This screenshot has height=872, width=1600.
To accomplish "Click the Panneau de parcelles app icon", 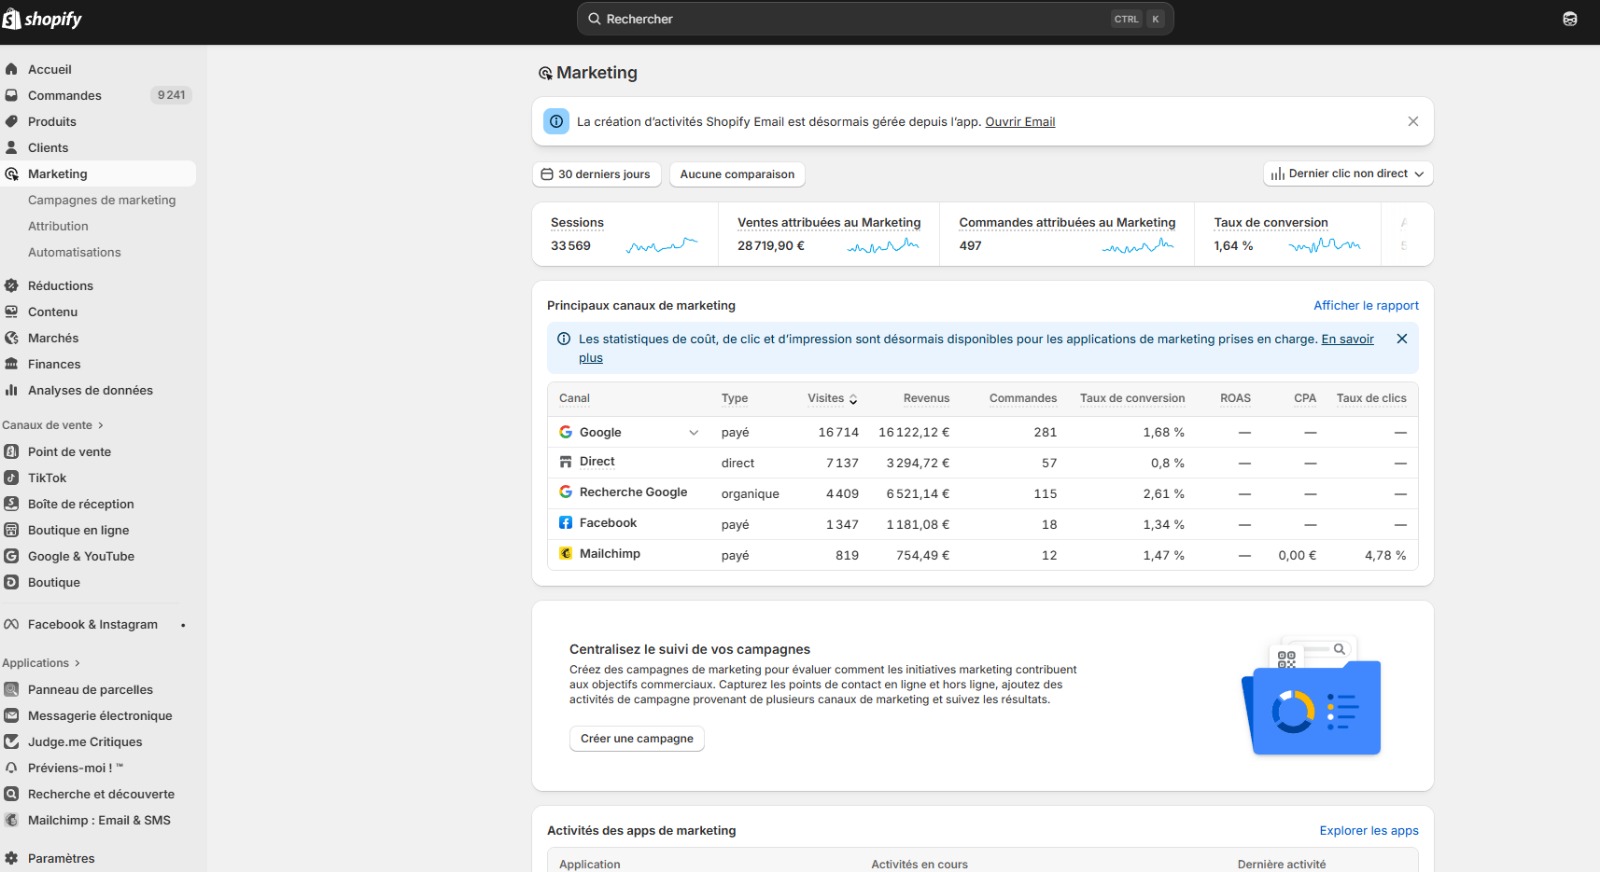I will pos(11,689).
